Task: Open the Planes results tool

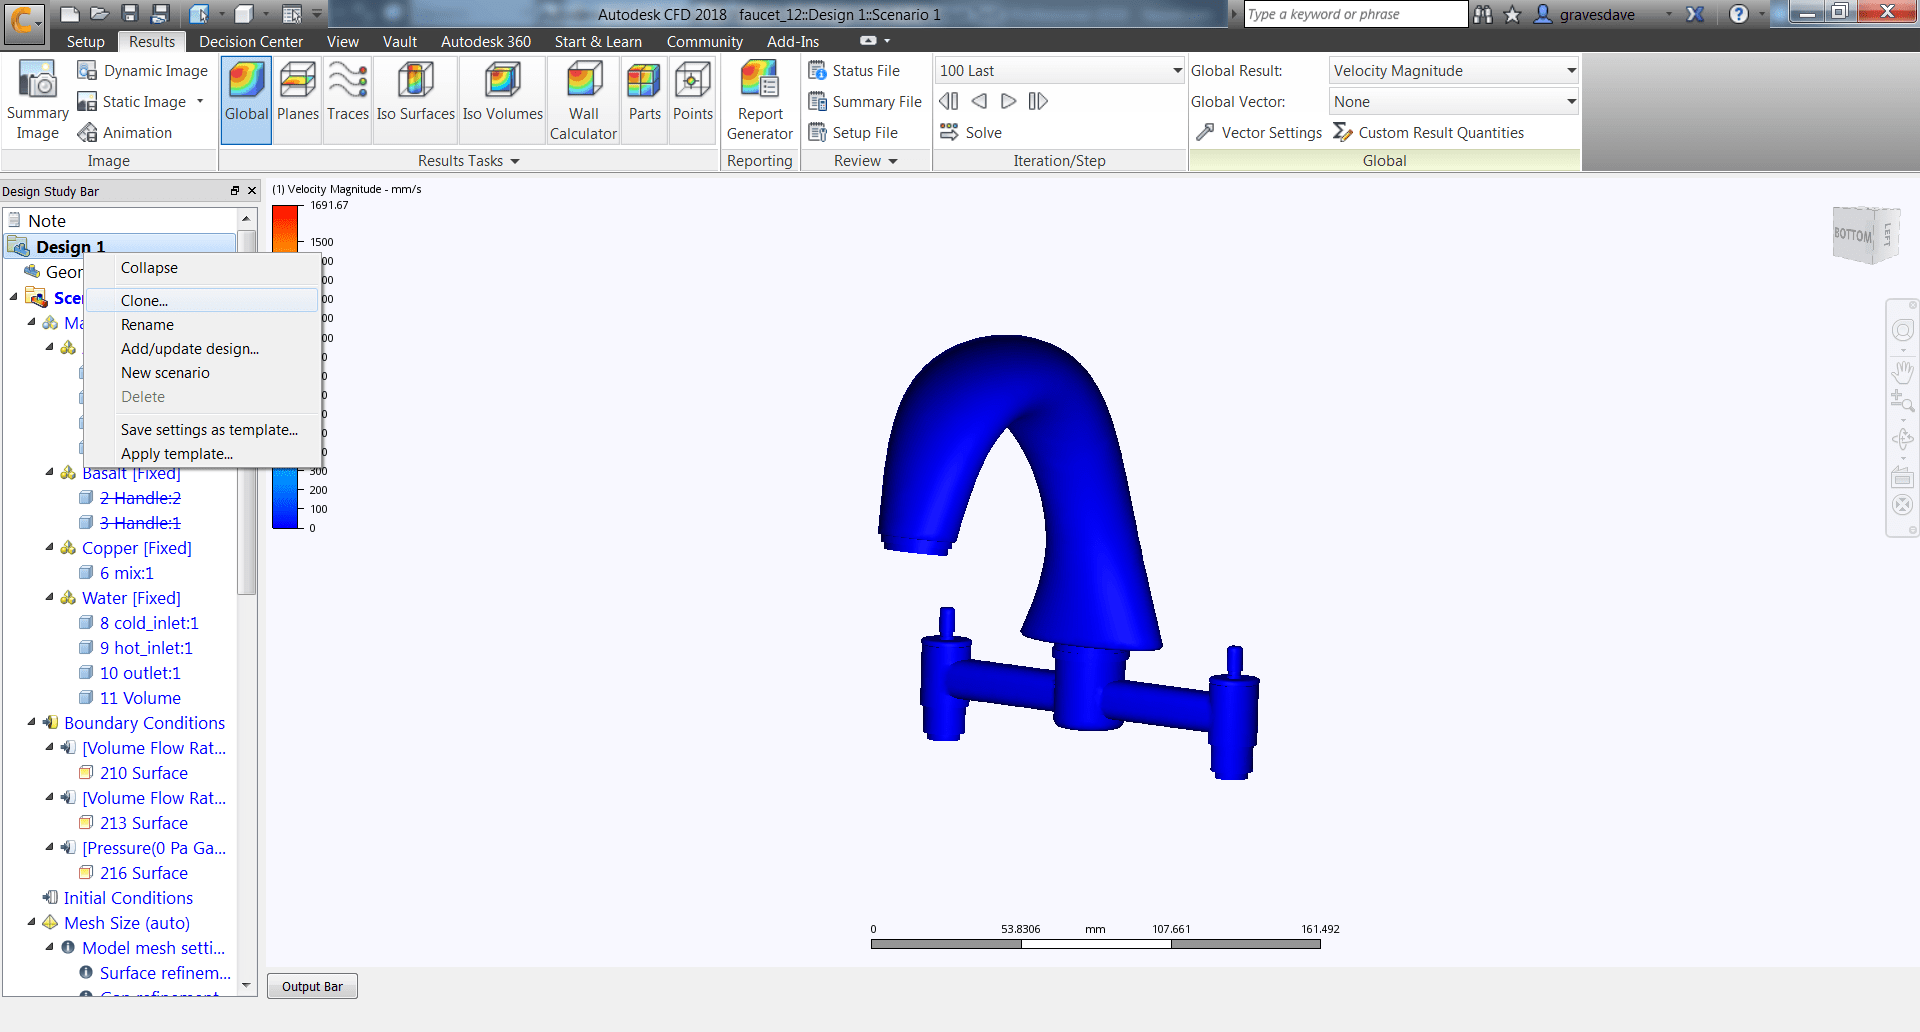Action: tap(297, 95)
